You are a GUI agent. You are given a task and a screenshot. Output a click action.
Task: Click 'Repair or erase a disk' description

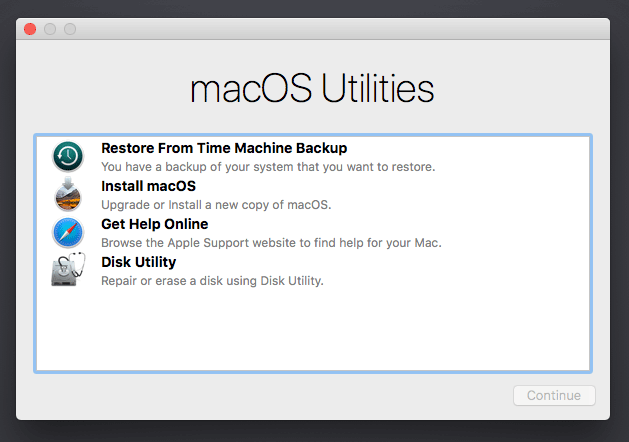pyautogui.click(x=212, y=281)
